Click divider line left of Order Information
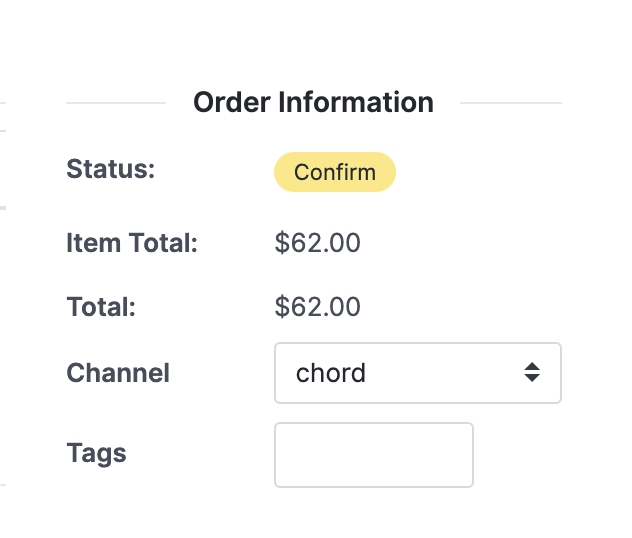Screen dimensions: 632x538 (x=115, y=102)
